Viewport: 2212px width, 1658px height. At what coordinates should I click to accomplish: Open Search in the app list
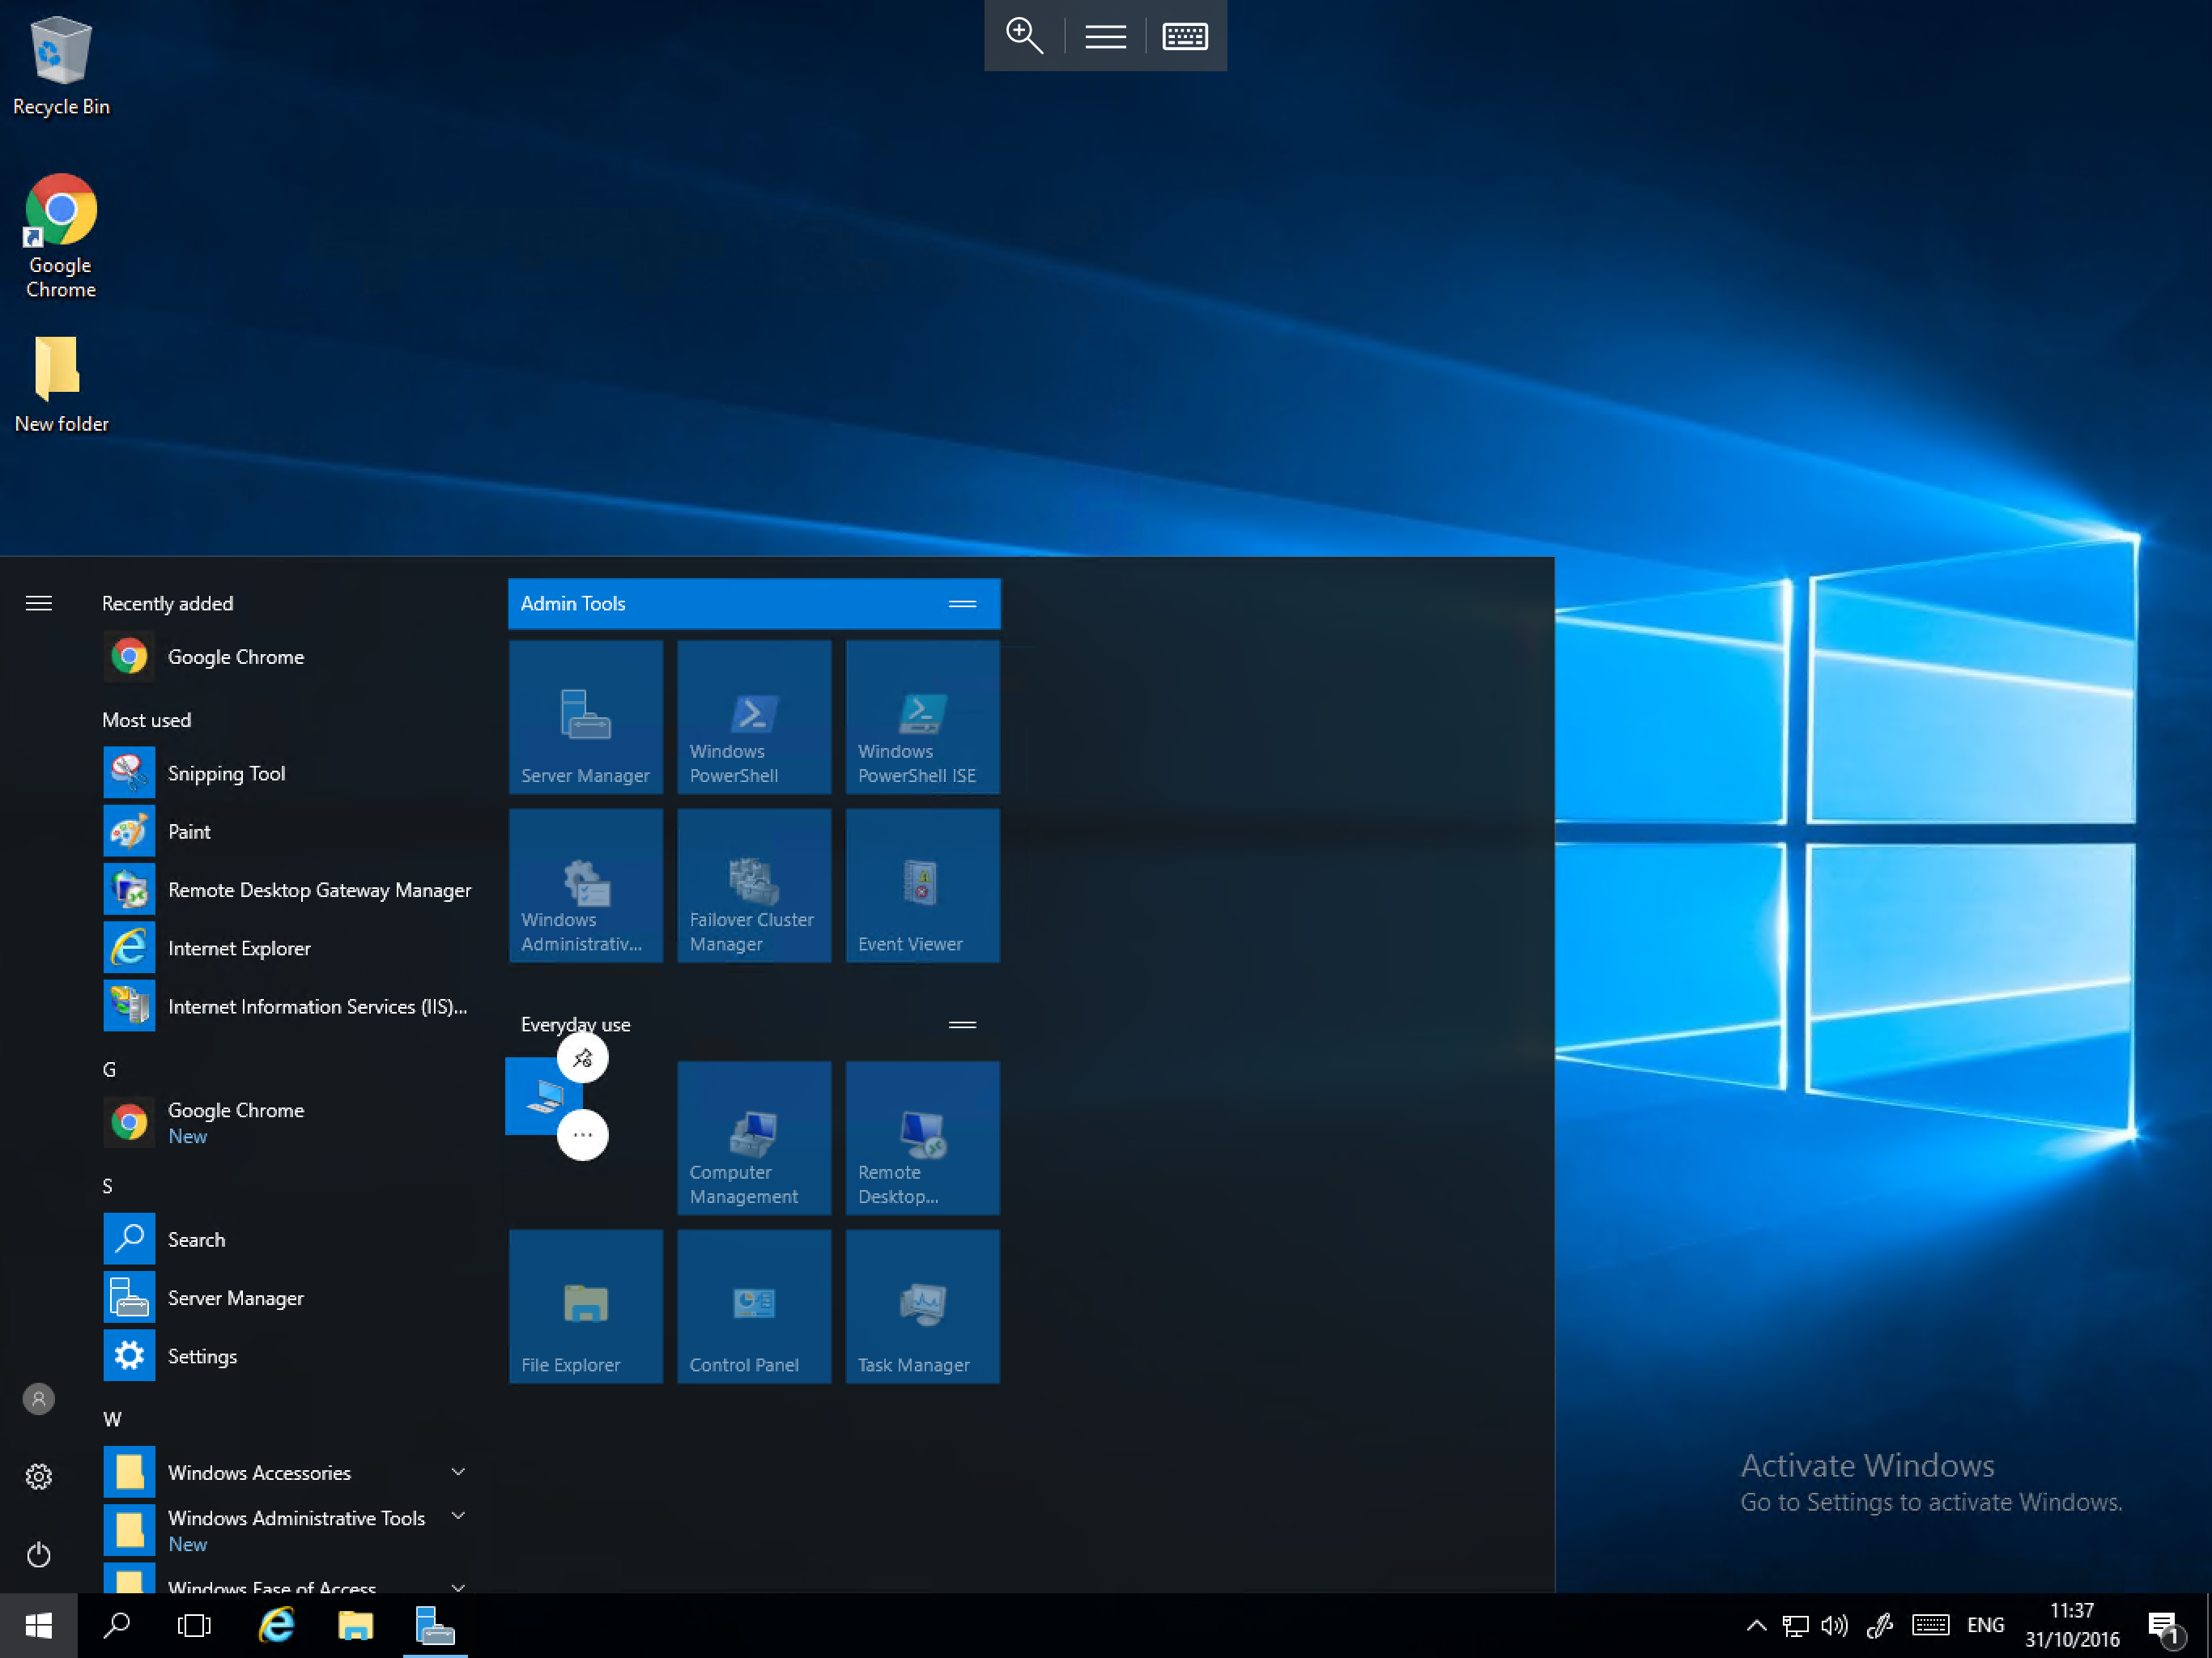click(x=289, y=1239)
